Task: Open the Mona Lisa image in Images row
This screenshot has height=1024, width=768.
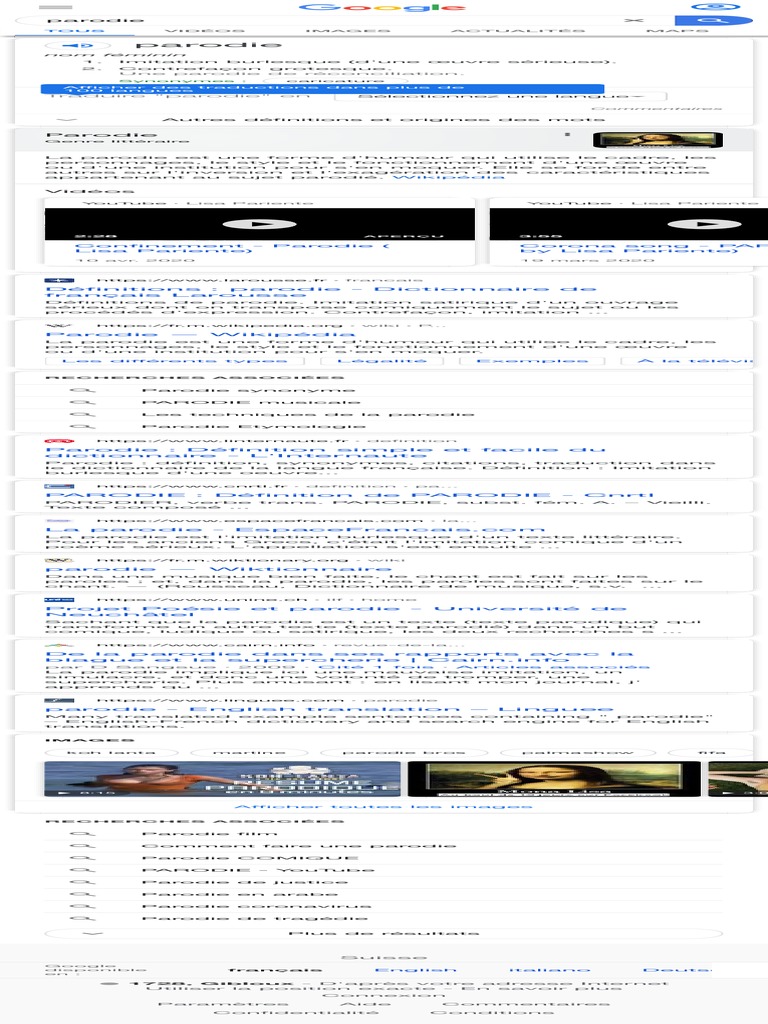Action: (x=554, y=779)
